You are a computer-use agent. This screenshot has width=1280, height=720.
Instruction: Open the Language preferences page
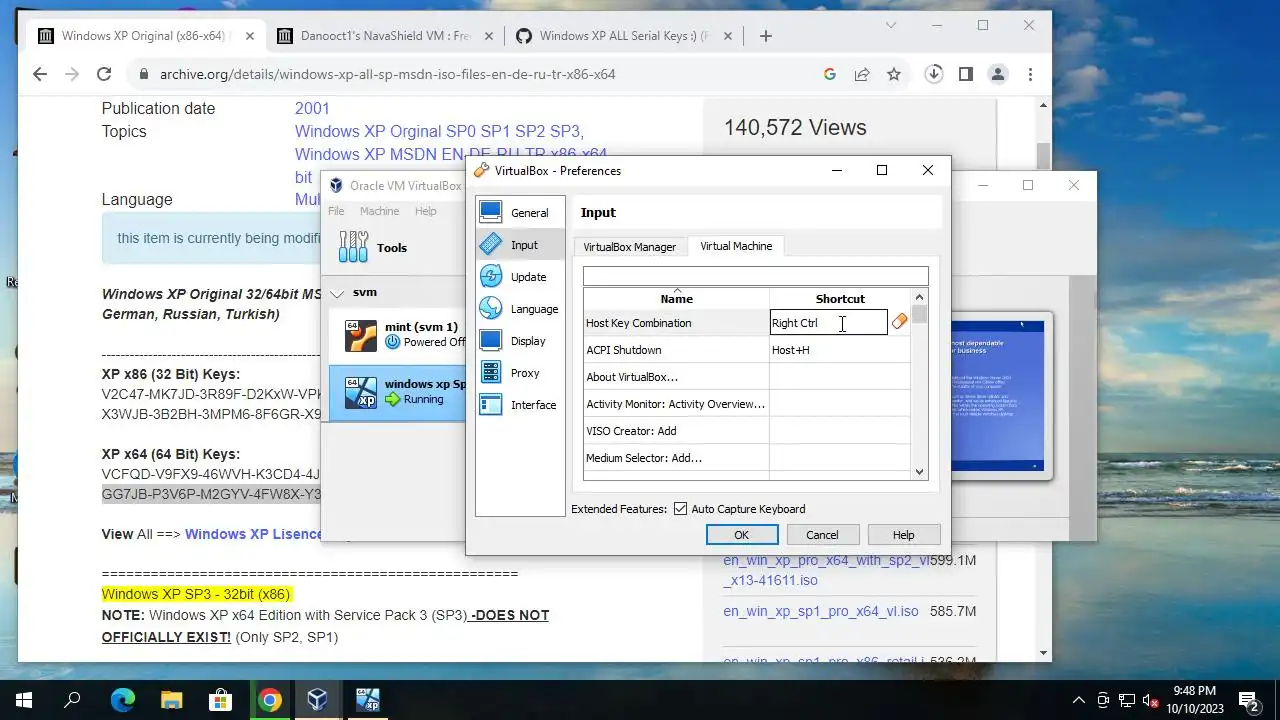pyautogui.click(x=520, y=309)
